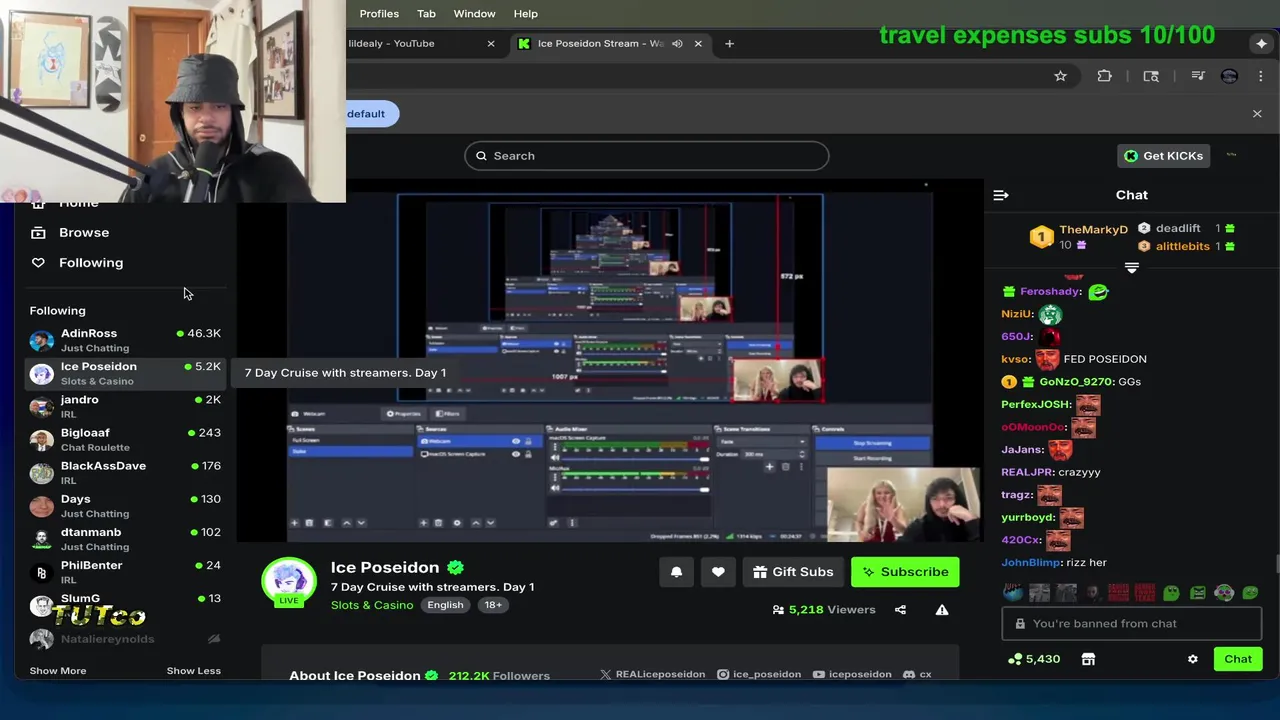
Task: Click Show More in Following list
Action: click(58, 670)
